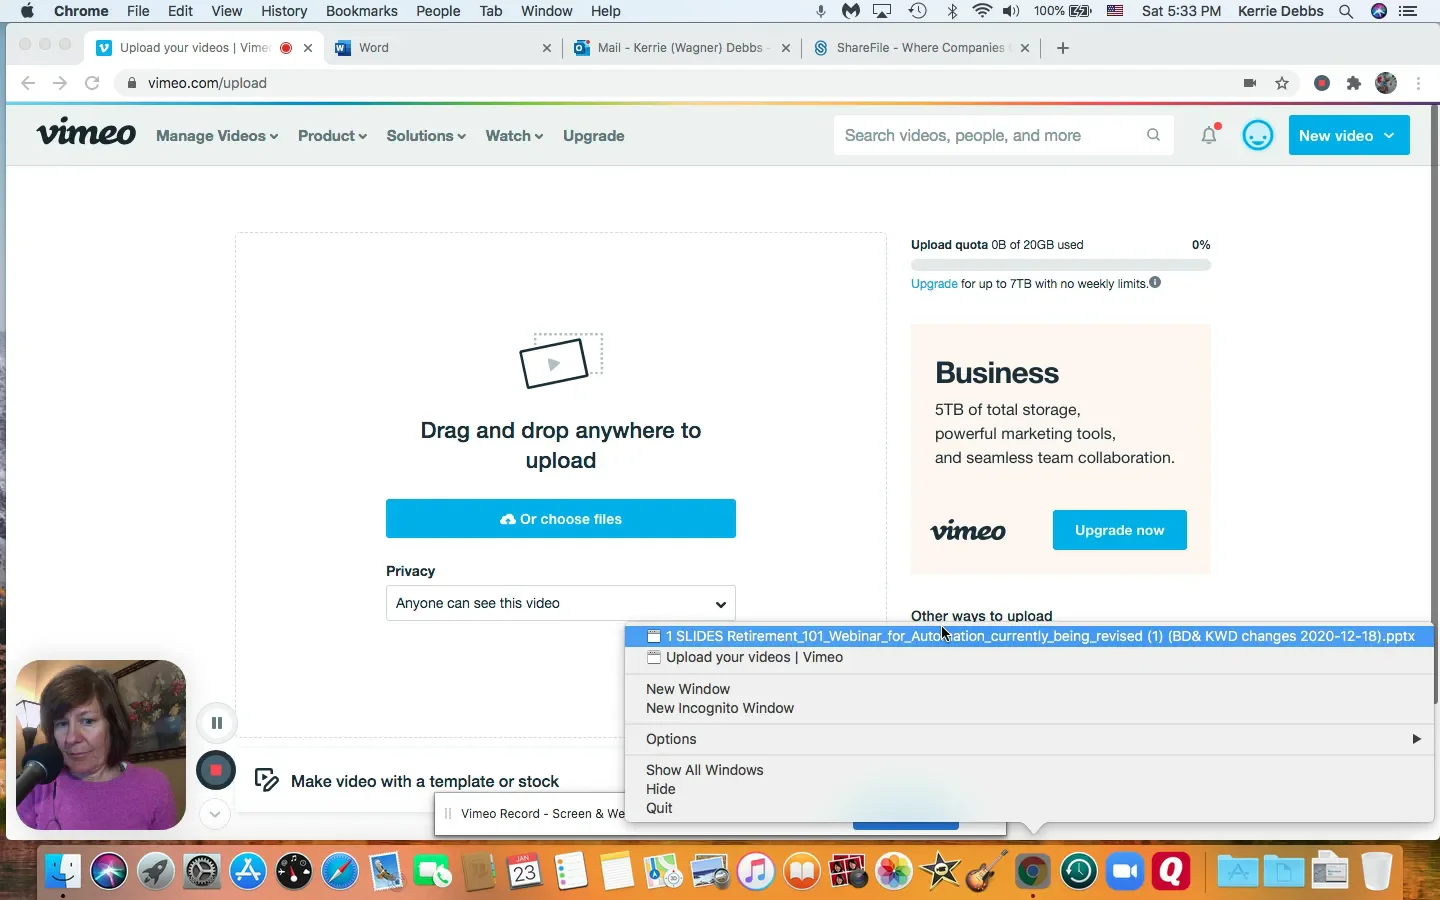The width and height of the screenshot is (1440, 900).
Task: Click the 'Or choose files' button
Action: [x=561, y=519]
